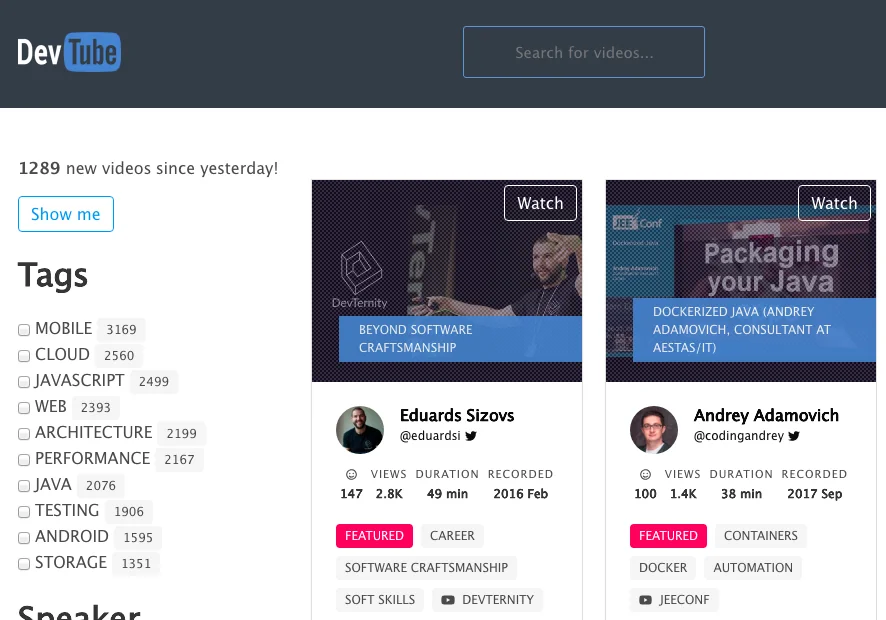Image resolution: width=886 pixels, height=620 pixels.
Task: Click the YouTube icon on the JEECONF tag
Action: coord(645,600)
